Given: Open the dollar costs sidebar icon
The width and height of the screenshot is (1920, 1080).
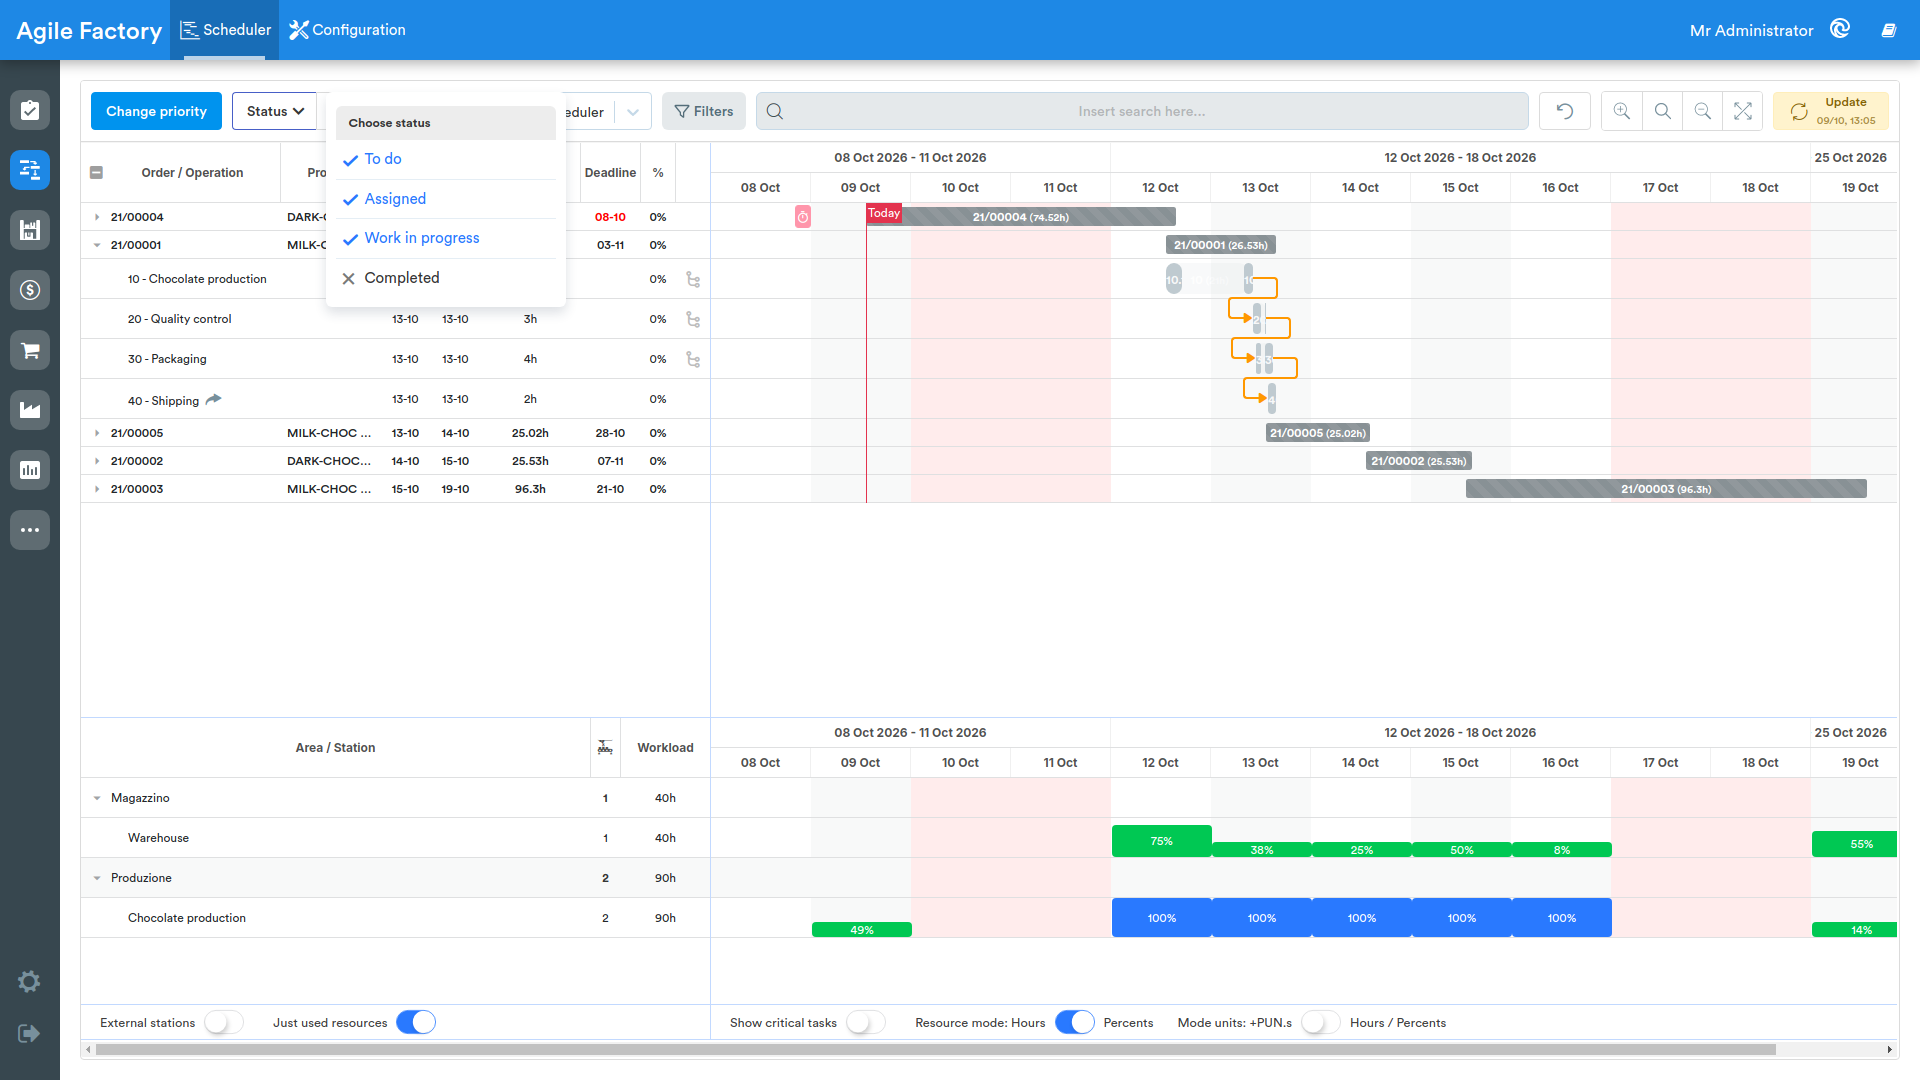Looking at the screenshot, I should (30, 290).
